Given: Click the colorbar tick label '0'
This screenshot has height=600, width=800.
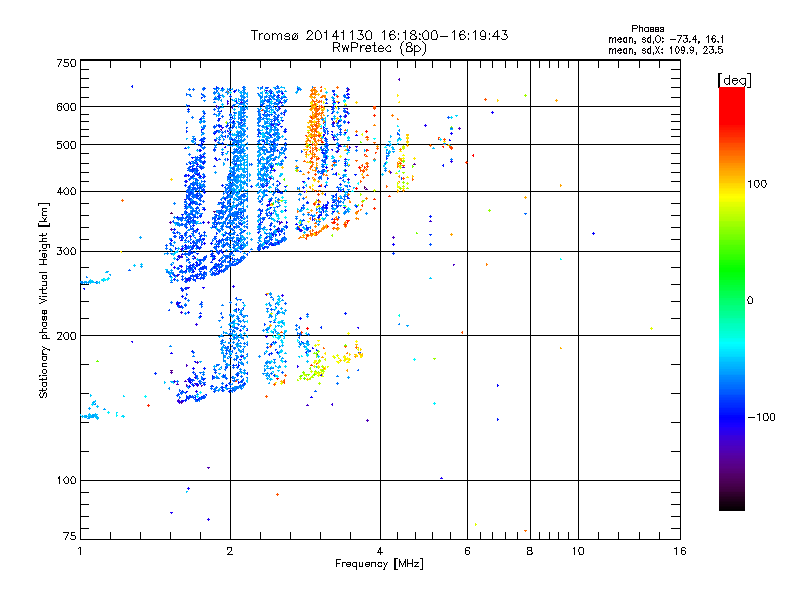Looking at the screenshot, I should tap(750, 301).
